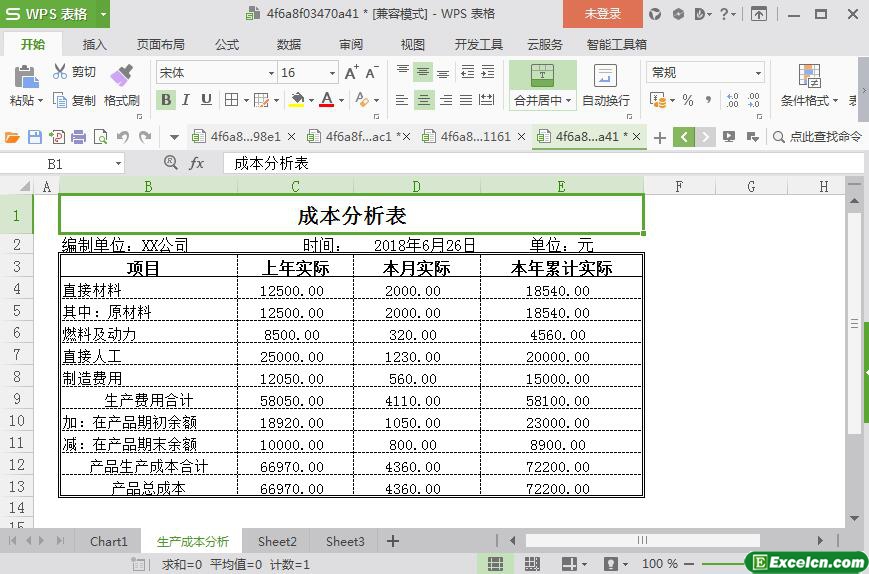
Task: Click the Cut (剪切) scissors button
Action: (x=74, y=72)
